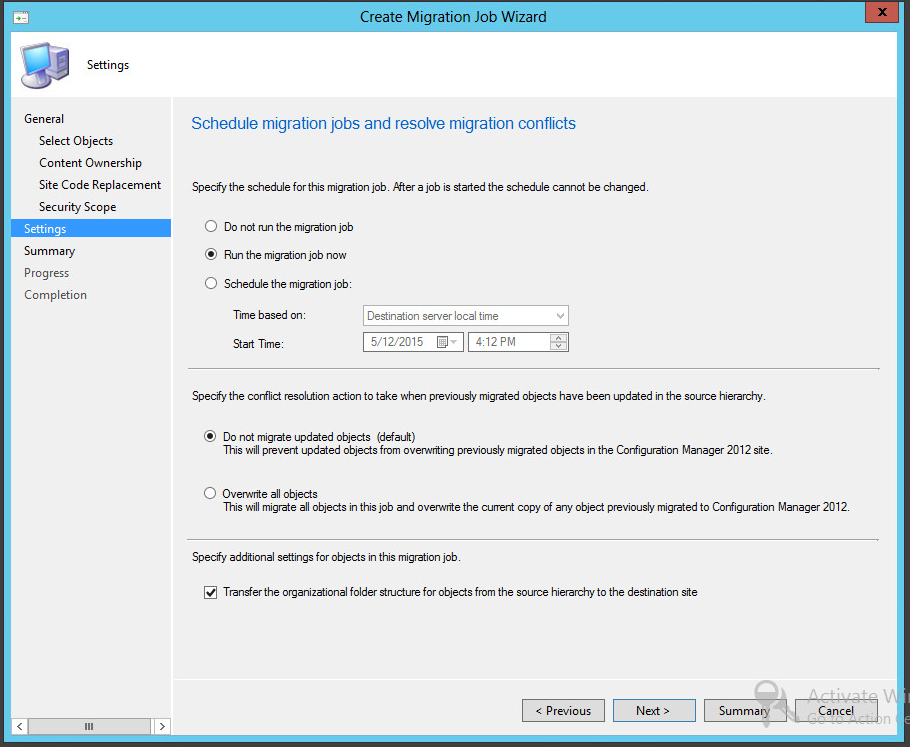Select the Do not run the migration job option
The width and height of the screenshot is (910, 747).
tap(211, 227)
